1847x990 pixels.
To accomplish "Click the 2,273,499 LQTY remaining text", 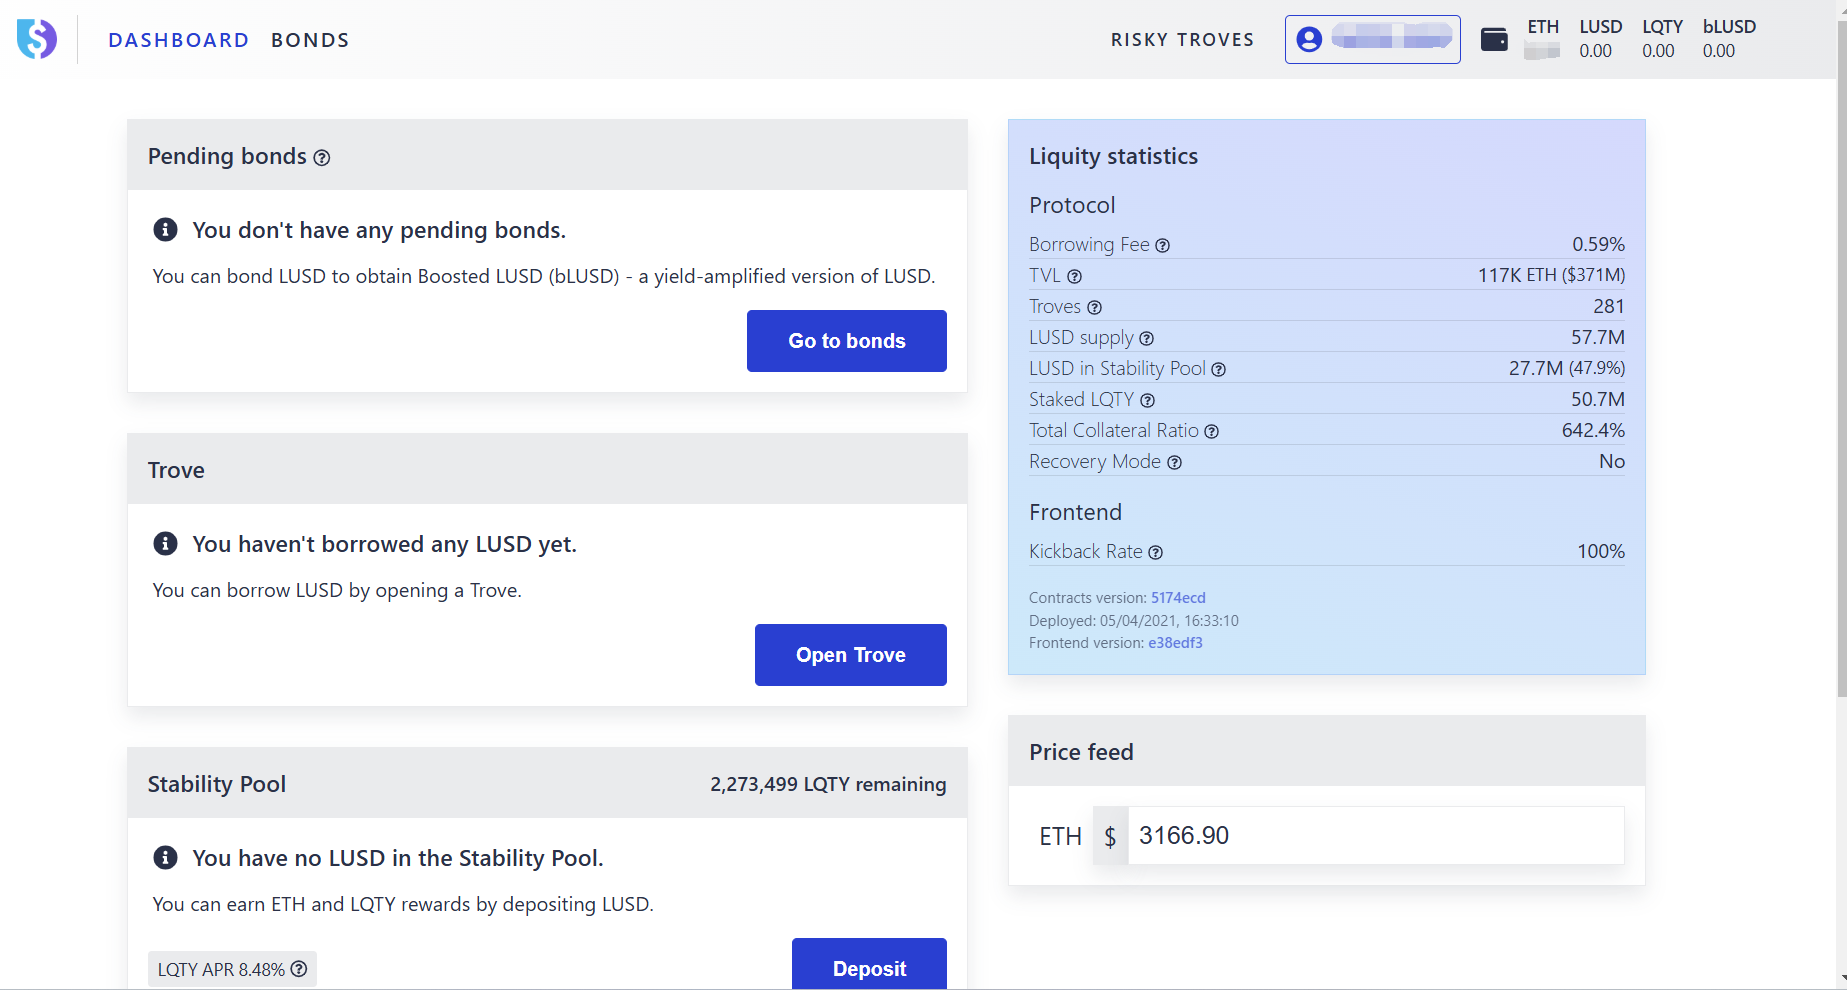I will pyautogui.click(x=828, y=784).
